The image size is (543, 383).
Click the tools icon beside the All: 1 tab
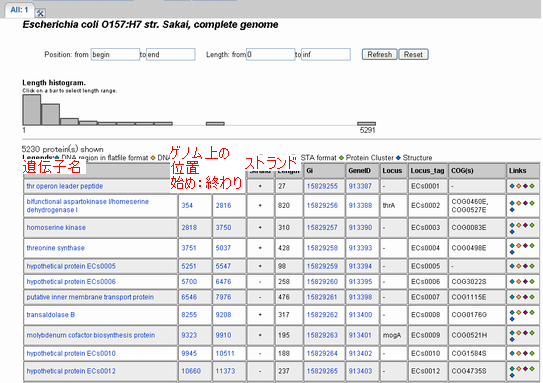coord(40,13)
